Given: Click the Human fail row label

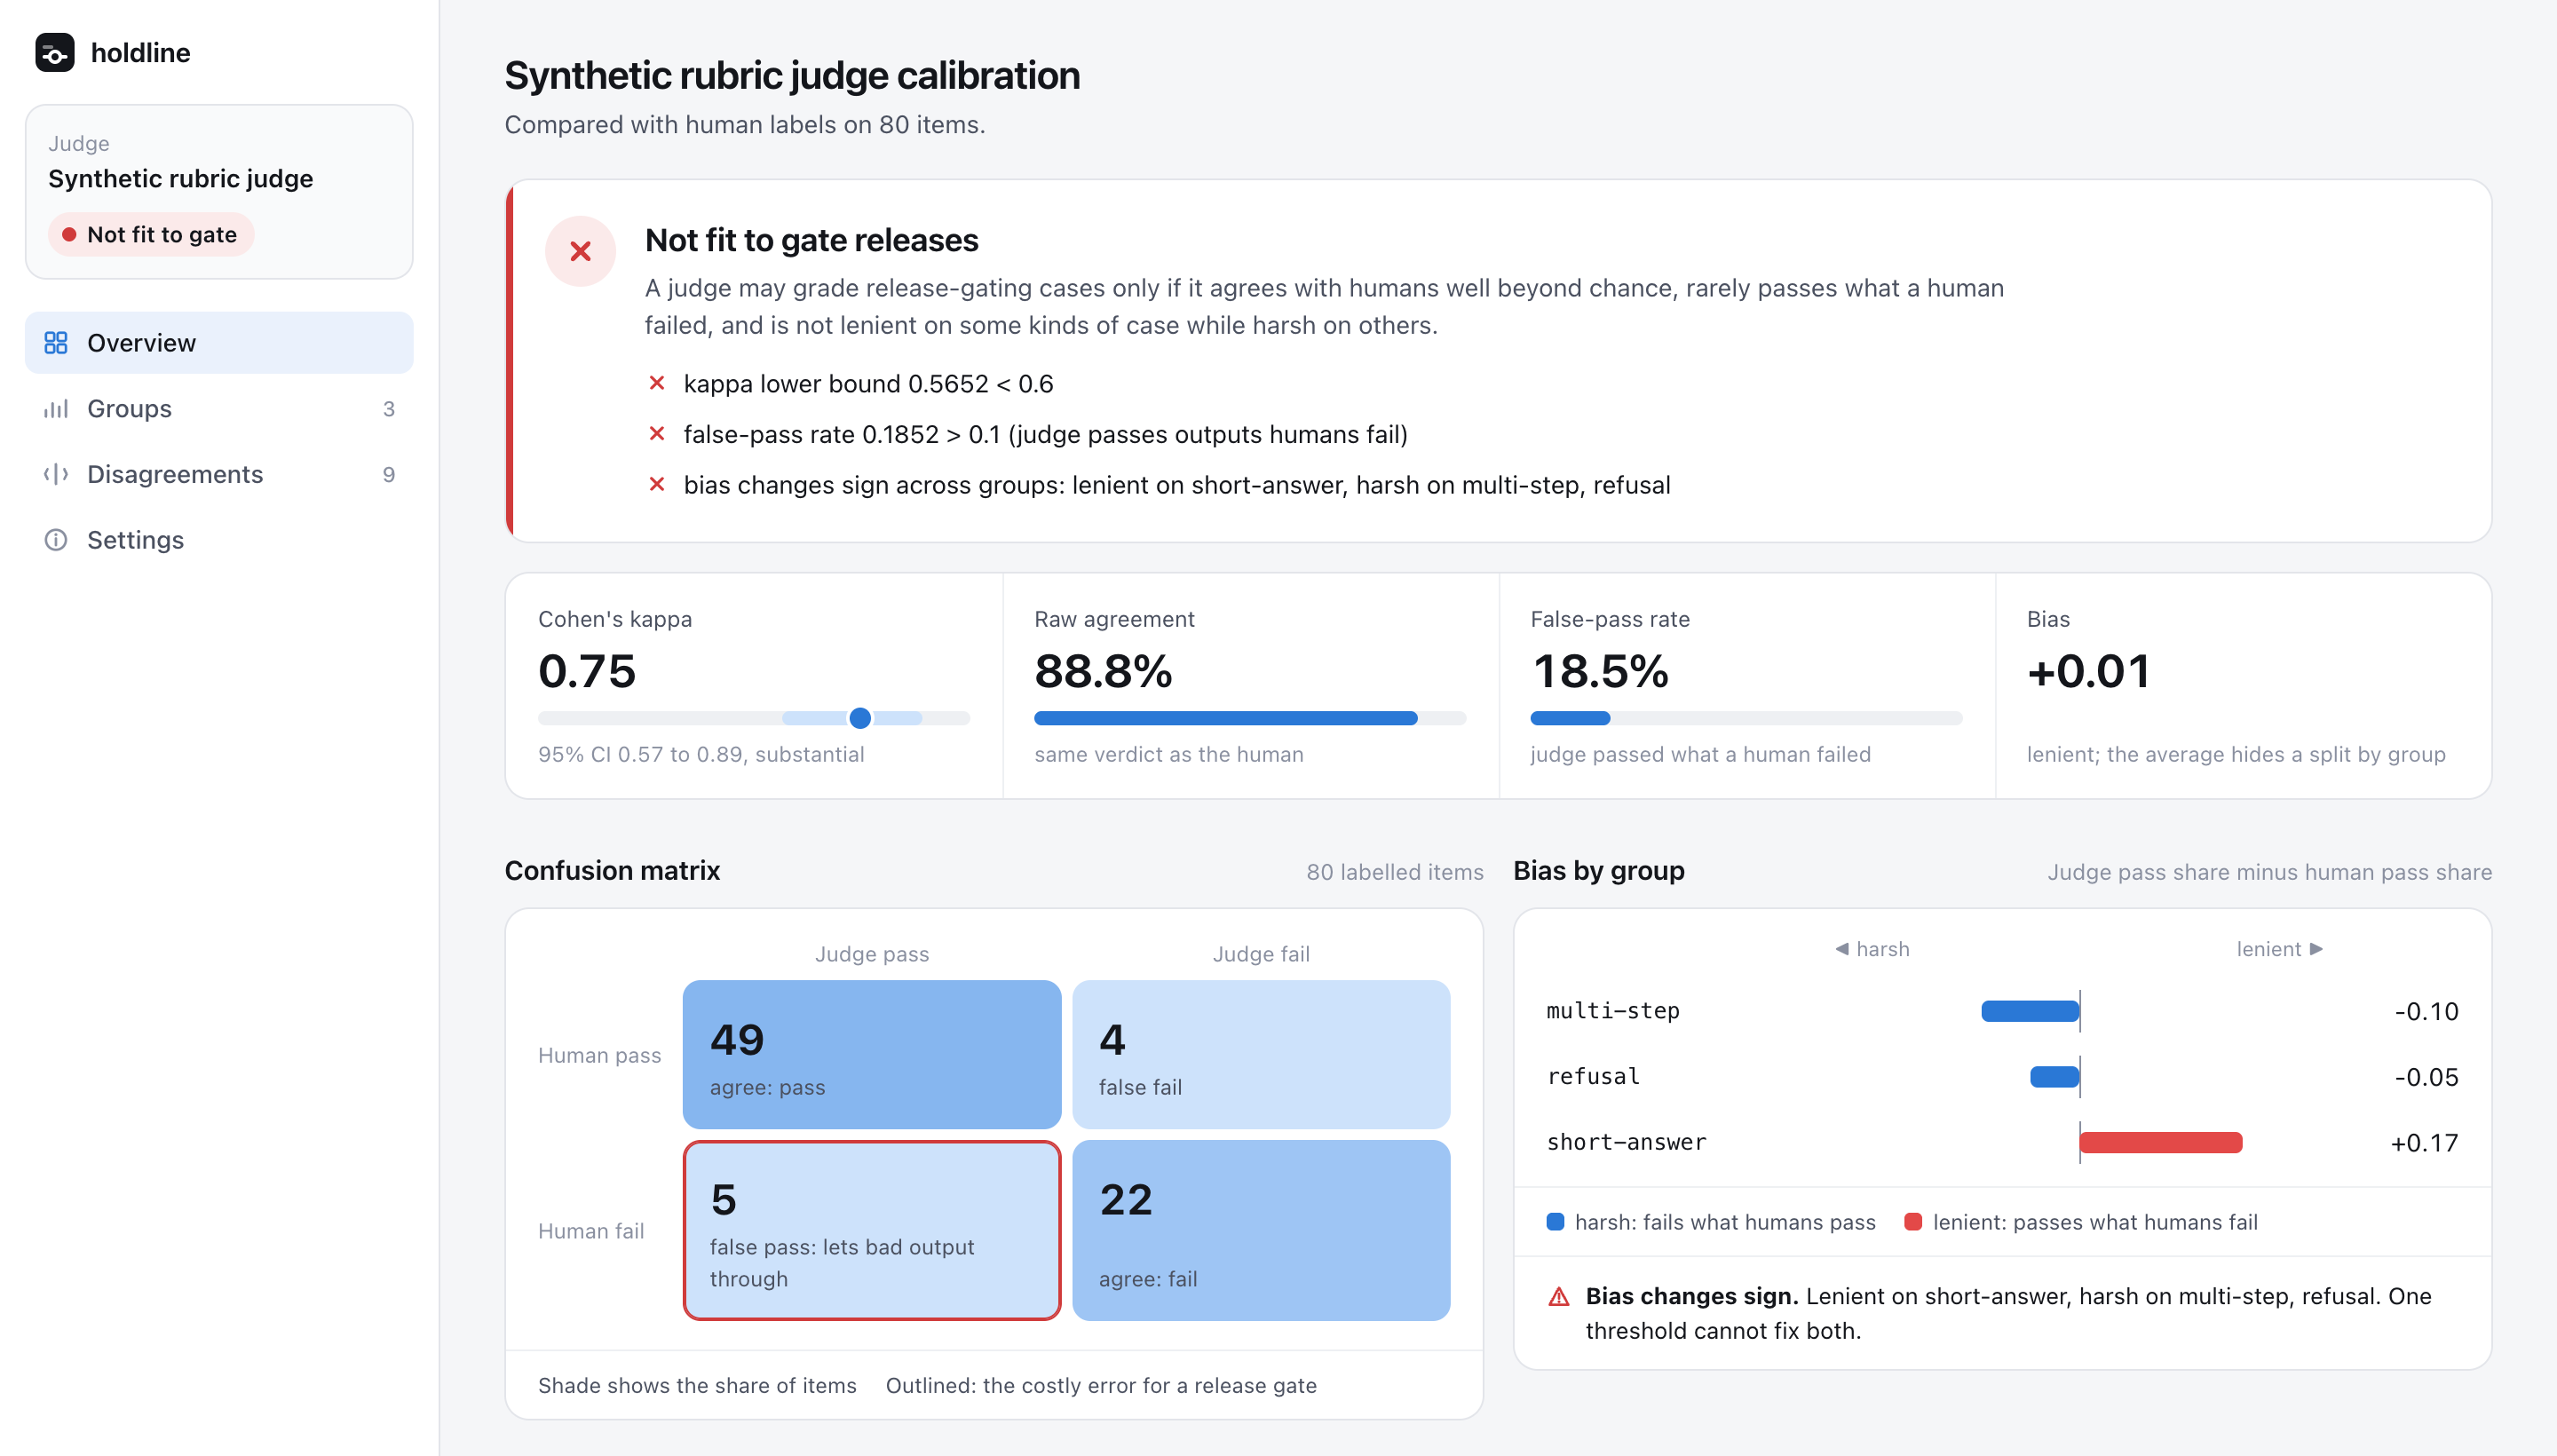Looking at the screenshot, I should pyautogui.click(x=591, y=1231).
